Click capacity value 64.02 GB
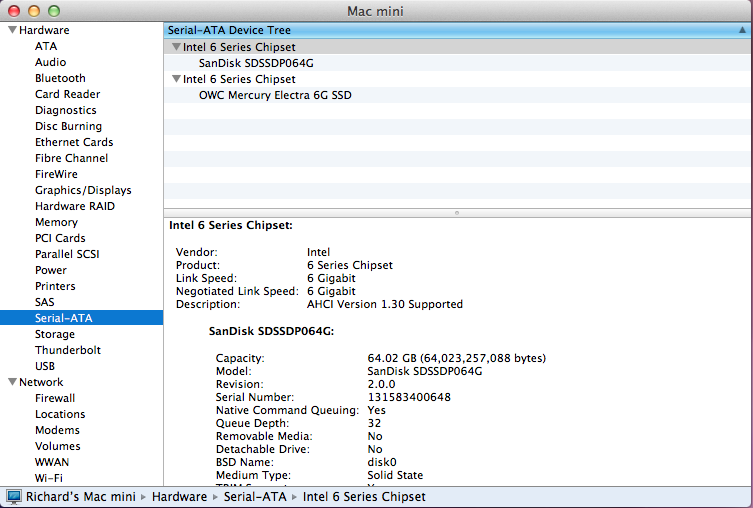Viewport: 753px width, 508px height. tap(457, 358)
